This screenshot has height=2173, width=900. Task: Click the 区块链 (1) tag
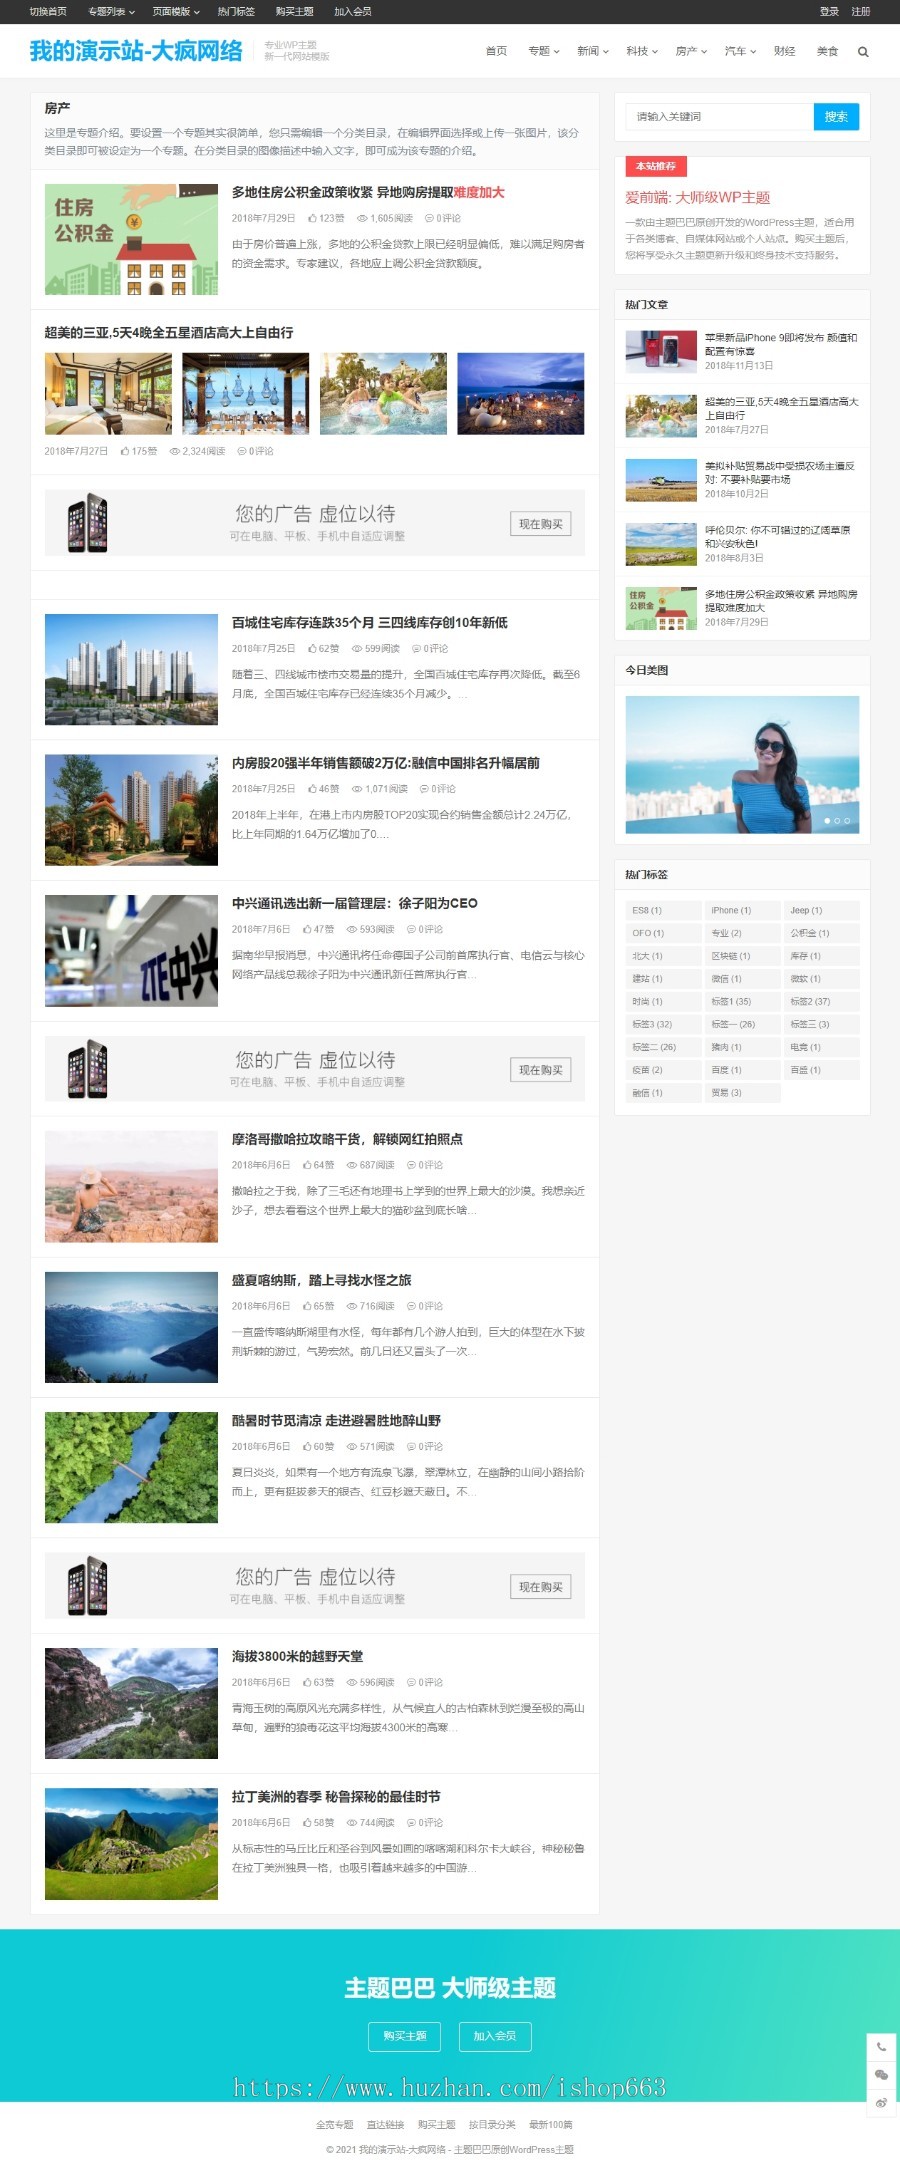pos(741,956)
